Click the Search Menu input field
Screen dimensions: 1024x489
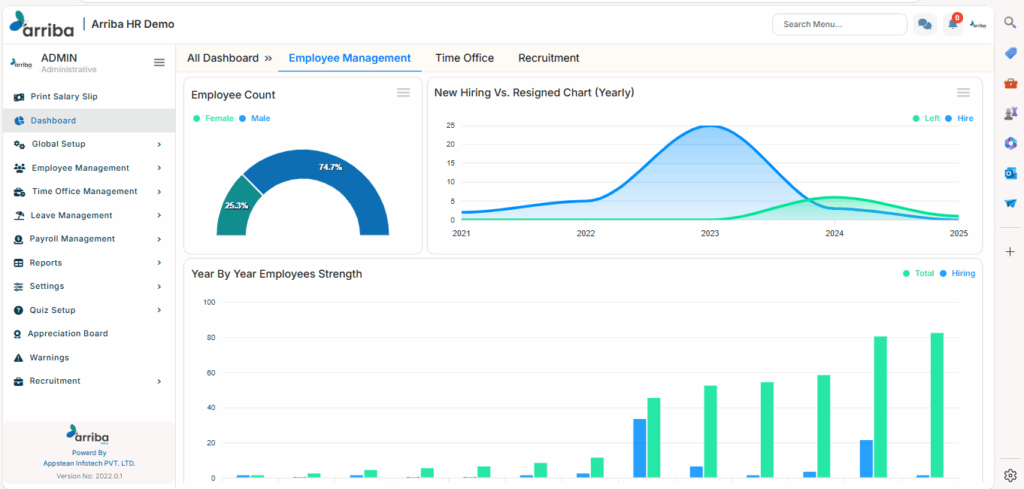[x=839, y=24]
